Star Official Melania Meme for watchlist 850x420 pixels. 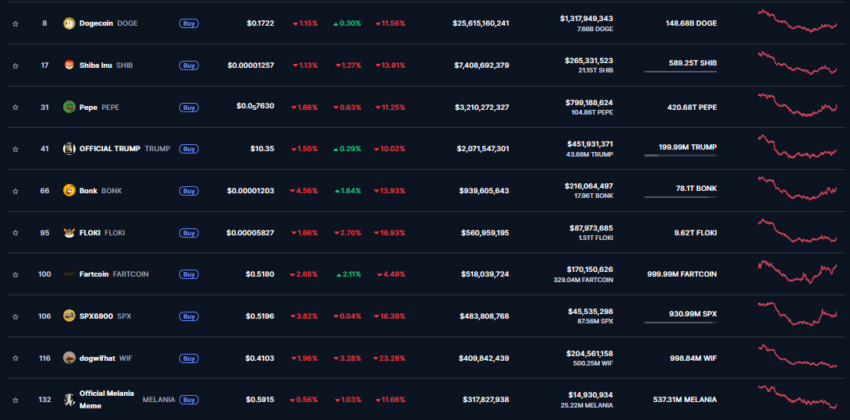[x=15, y=400]
